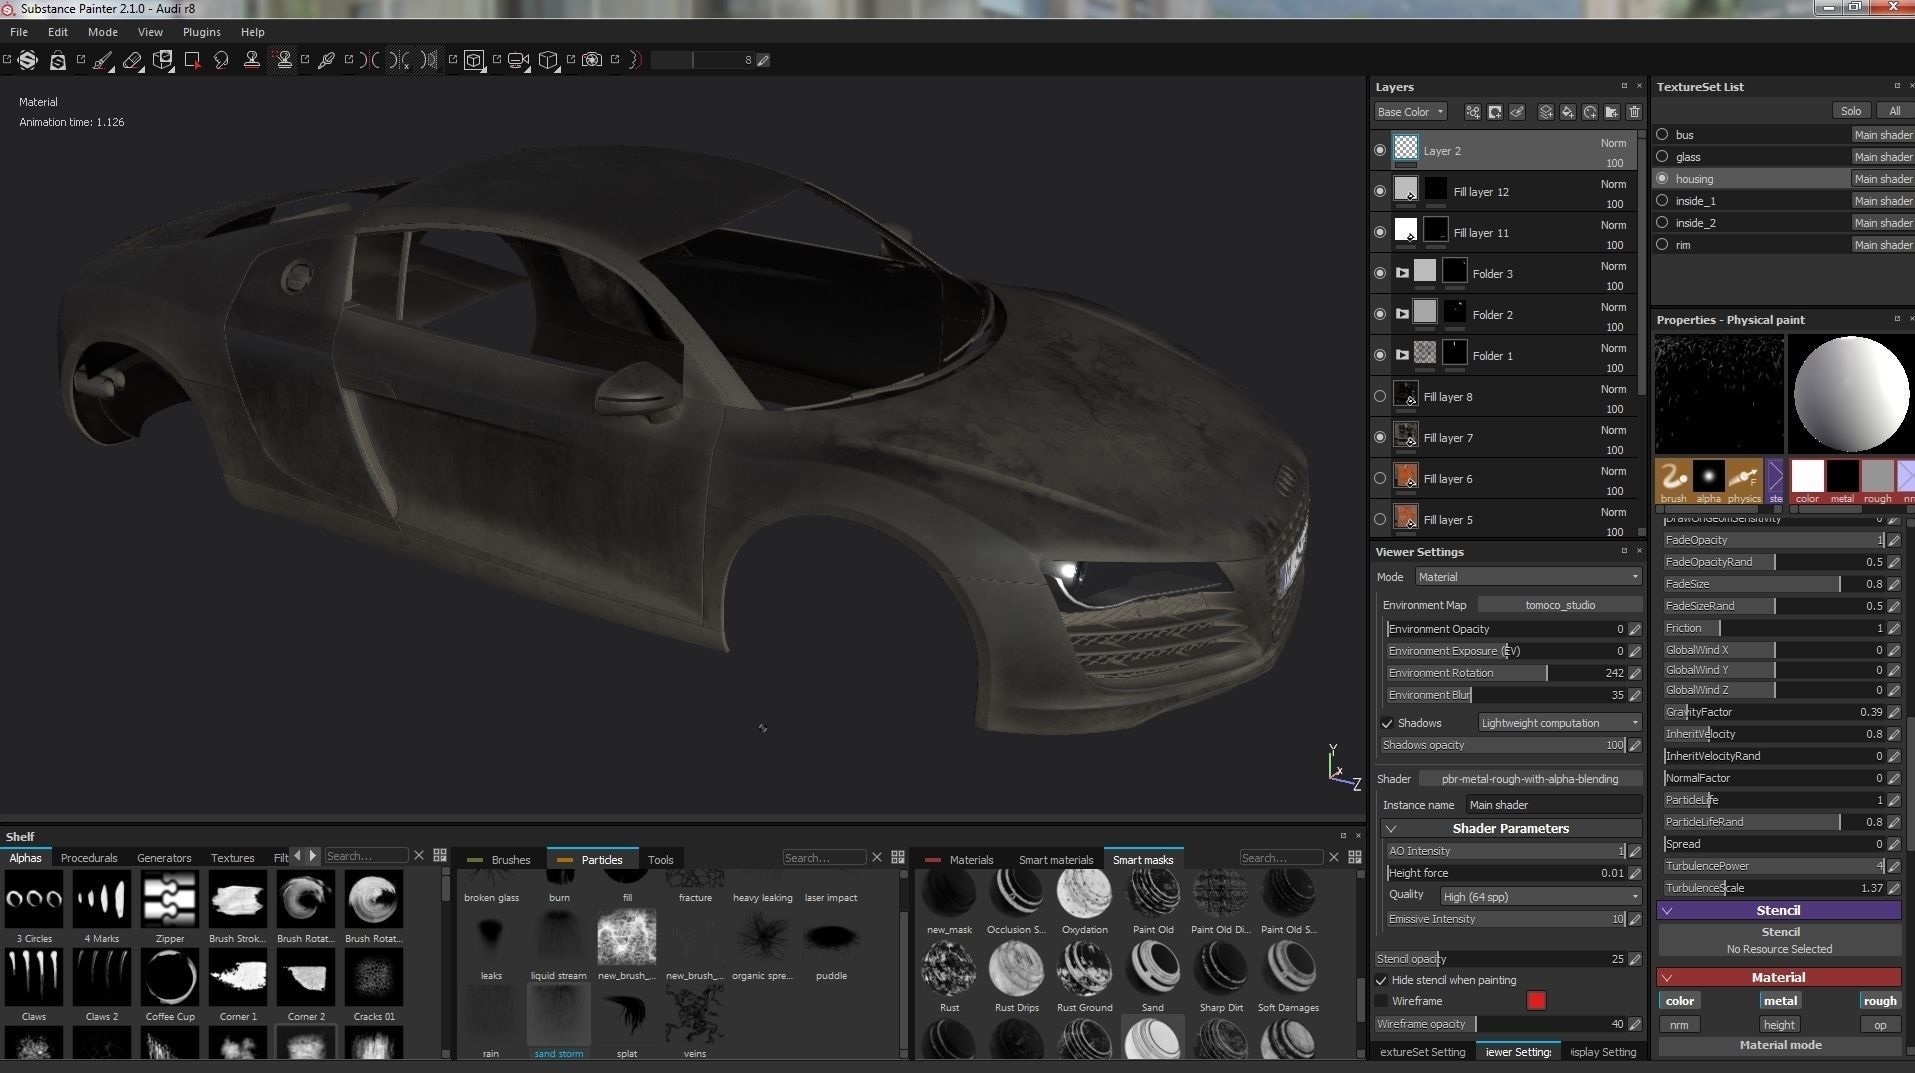1915x1073 pixels.
Task: Collapse the Shader Parameters section
Action: (1391, 829)
